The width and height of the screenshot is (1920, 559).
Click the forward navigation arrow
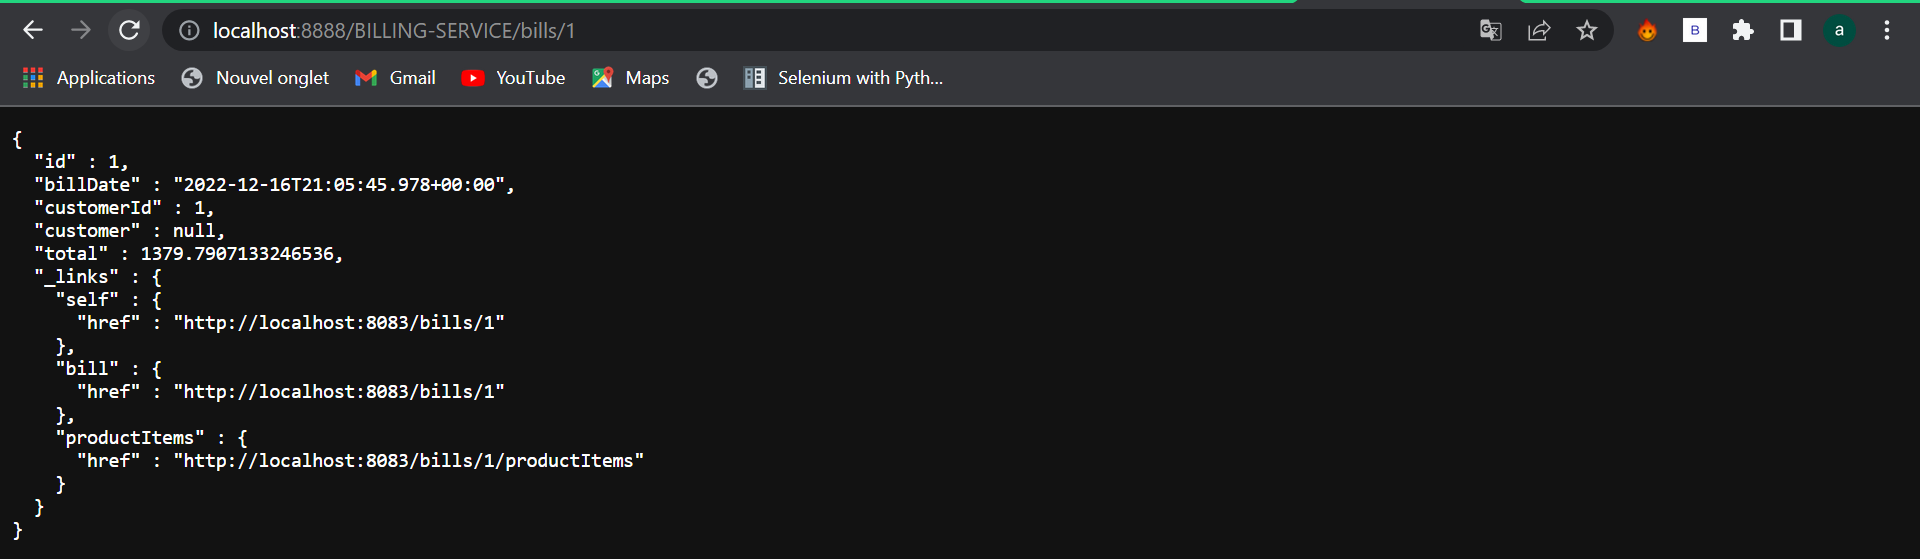(x=81, y=31)
